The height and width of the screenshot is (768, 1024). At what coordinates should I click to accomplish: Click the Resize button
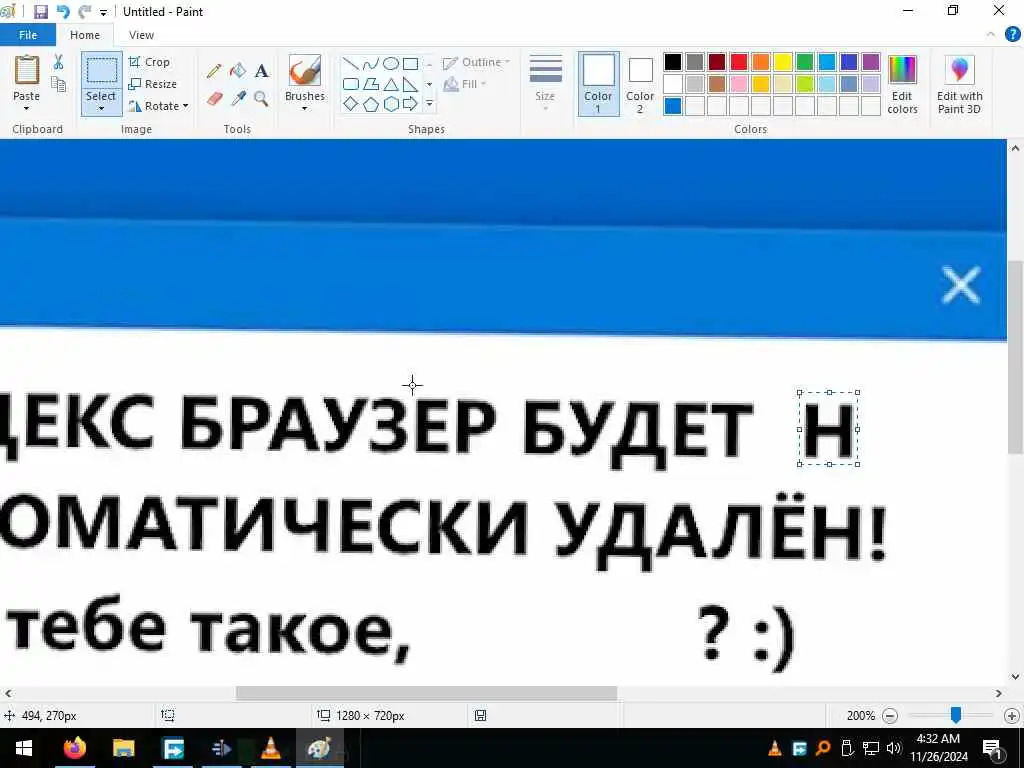(x=153, y=84)
